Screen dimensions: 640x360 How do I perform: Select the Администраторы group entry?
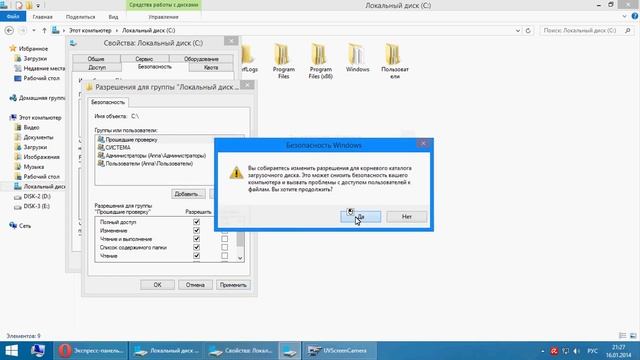156,156
